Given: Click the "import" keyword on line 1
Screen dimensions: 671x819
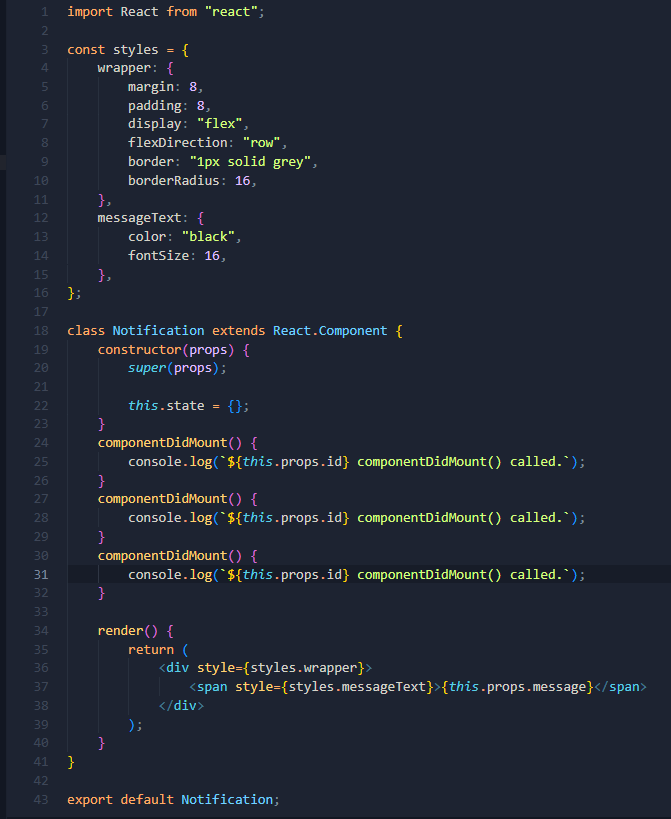Looking at the screenshot, I should pyautogui.click(x=90, y=11).
